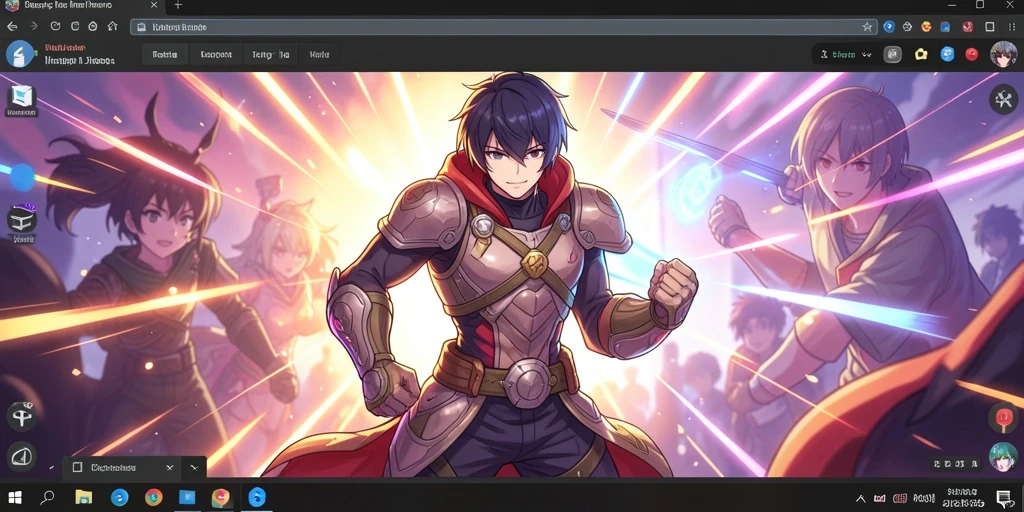Click the red round pin button at right

(1003, 418)
